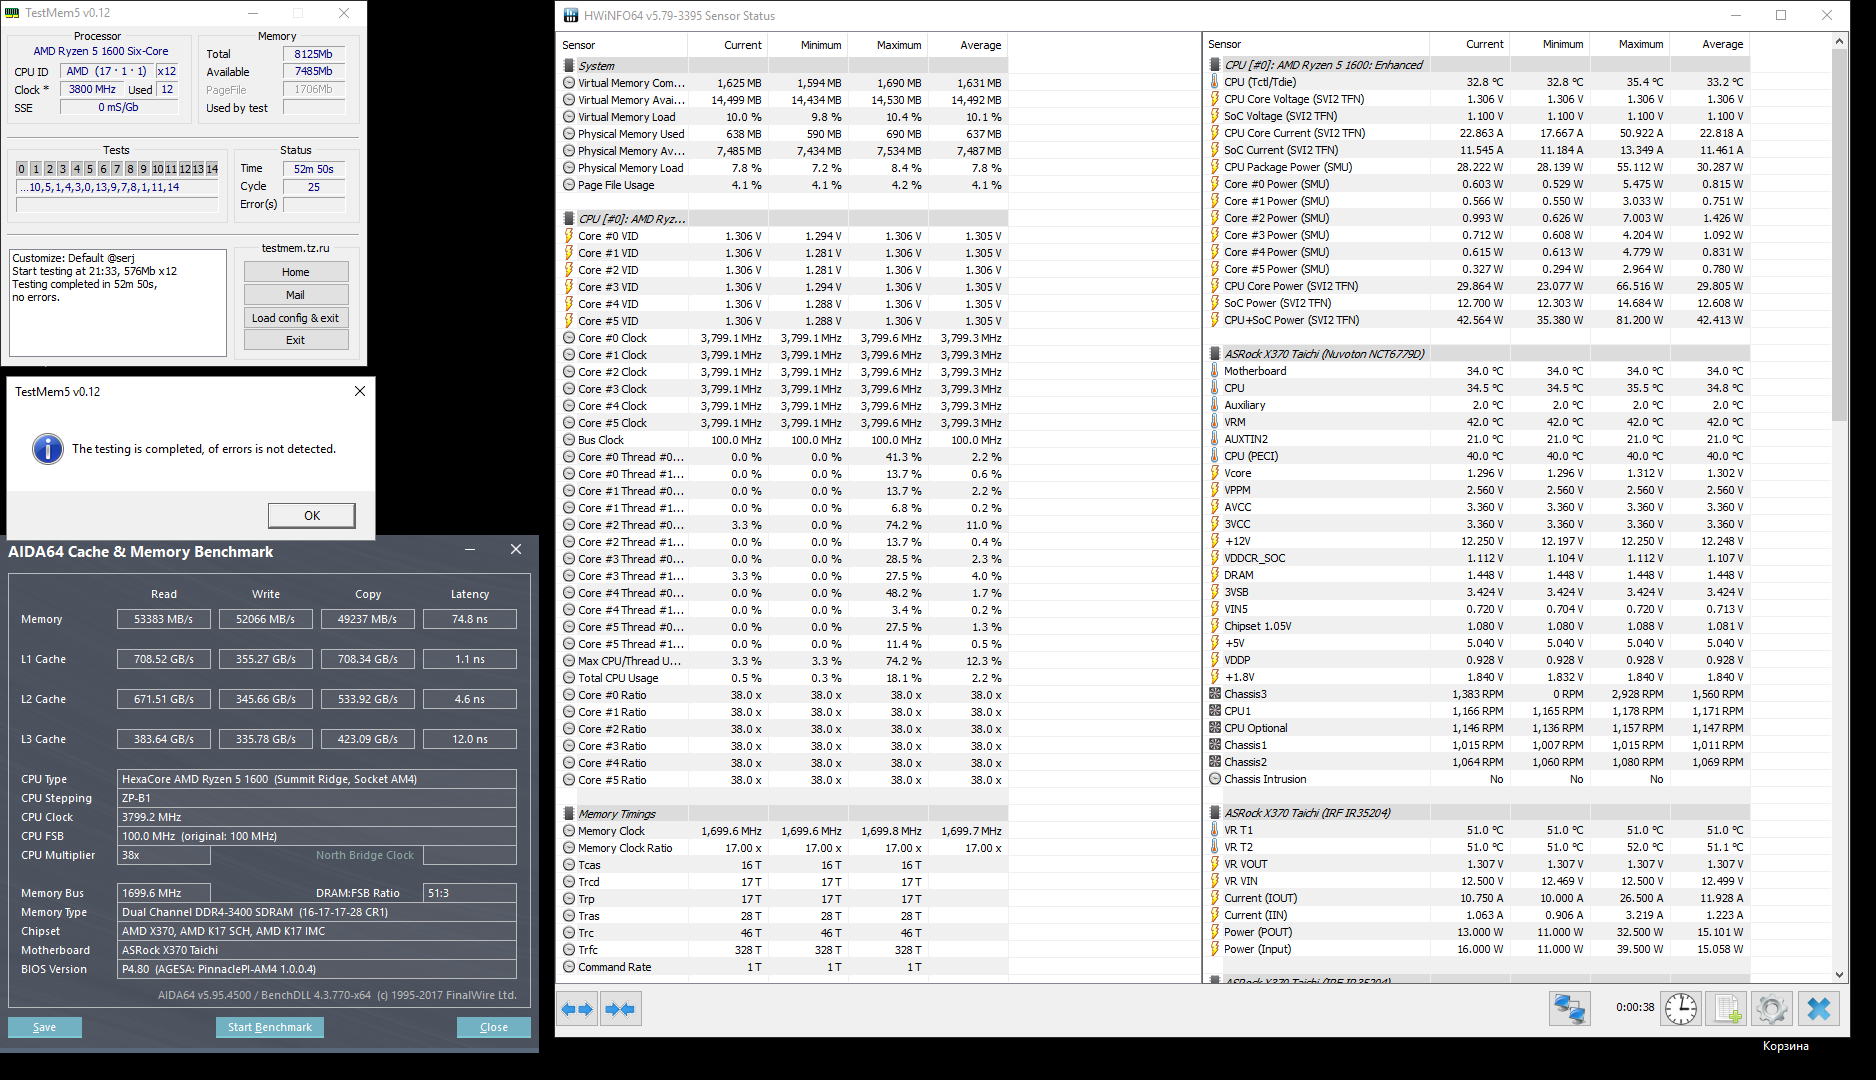The image size is (1876, 1080).
Task: Click the round icon beside Command Rate
Action: [569, 967]
